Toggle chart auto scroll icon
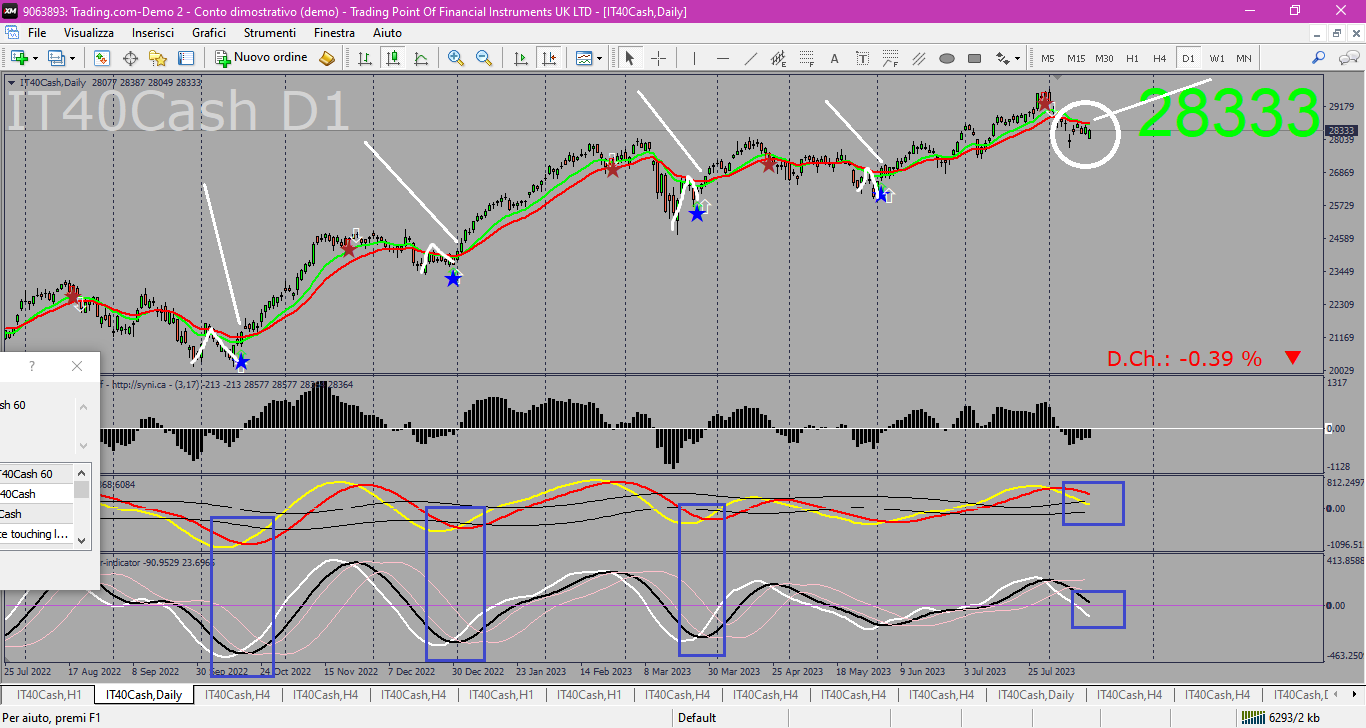The width and height of the screenshot is (1366, 728). click(520, 58)
